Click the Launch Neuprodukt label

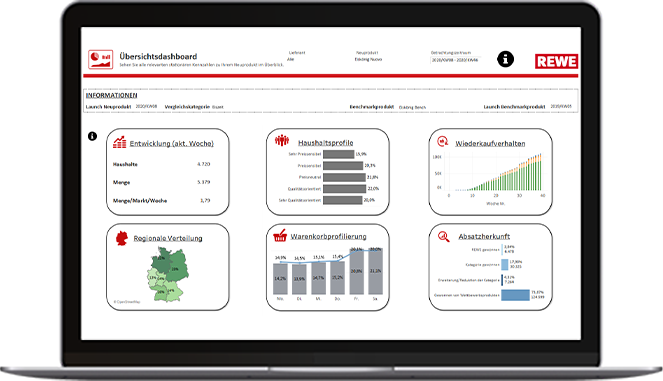(x=108, y=107)
